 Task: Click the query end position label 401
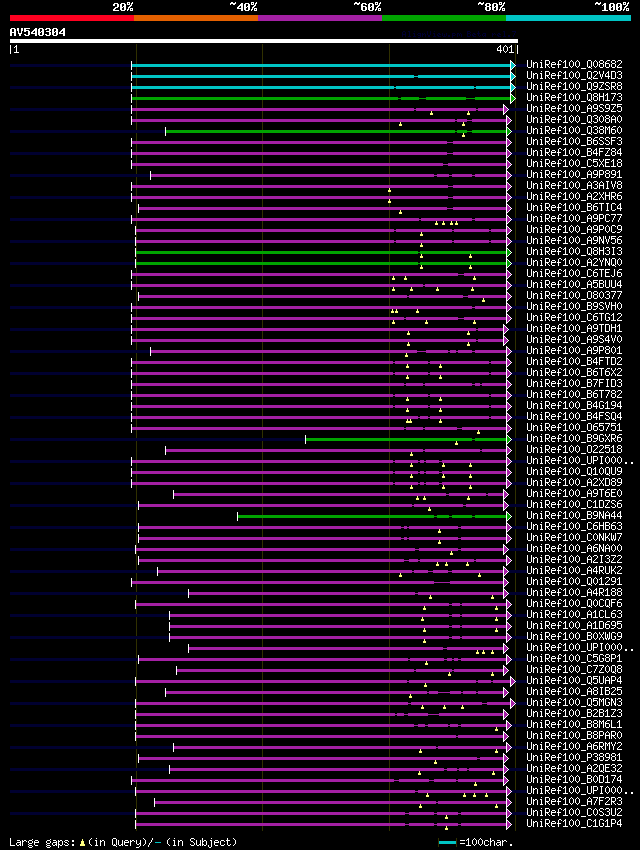pos(505,49)
